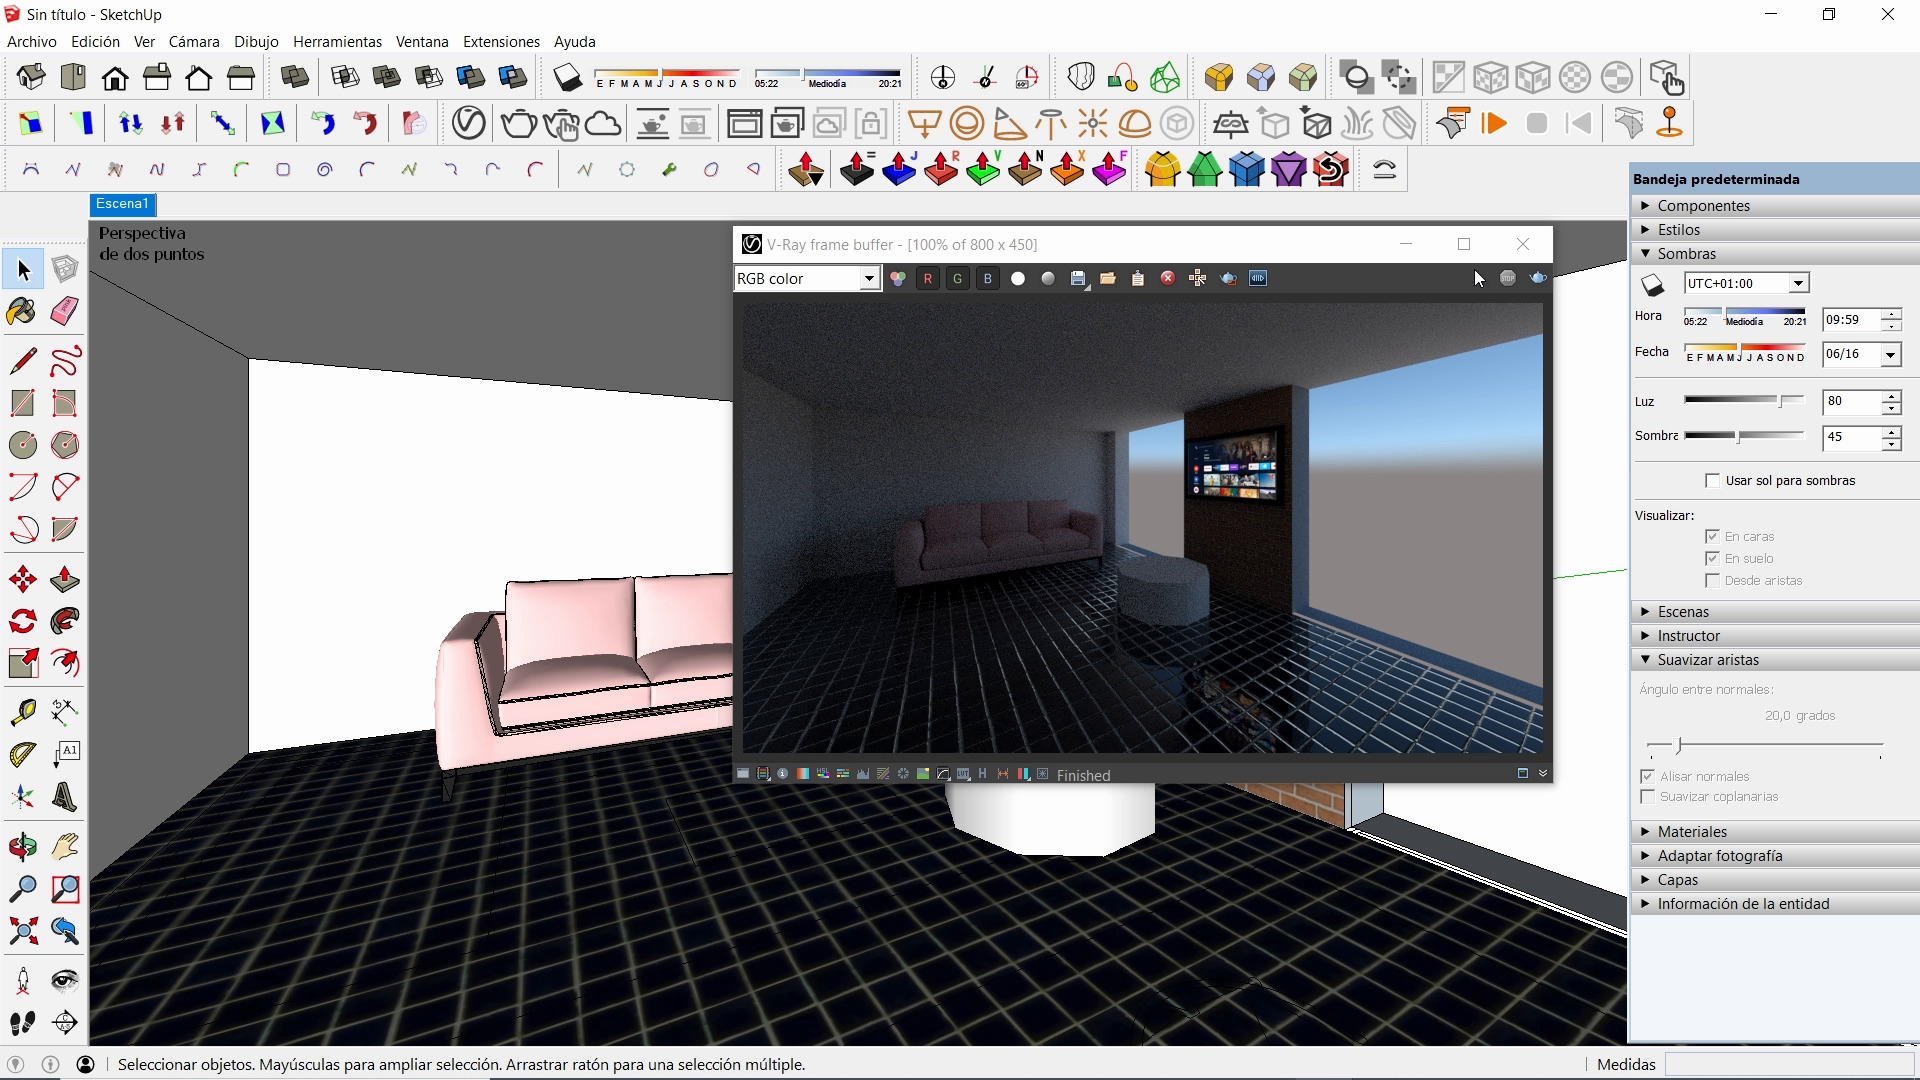
Task: Click the Hora 09:59 input field
Action: tap(1851, 320)
